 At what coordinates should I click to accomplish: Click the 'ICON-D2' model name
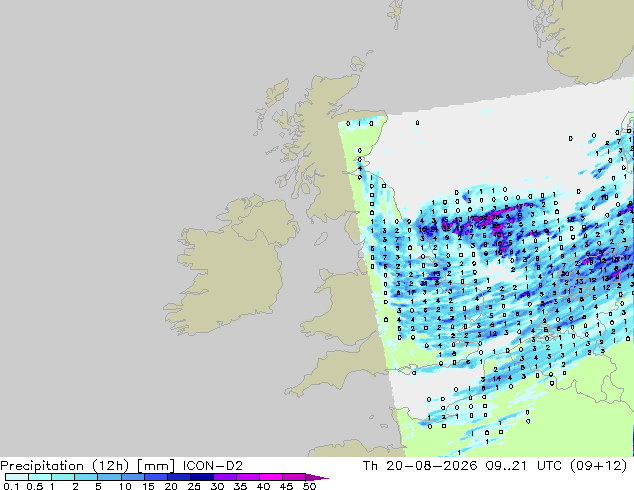tap(213, 466)
